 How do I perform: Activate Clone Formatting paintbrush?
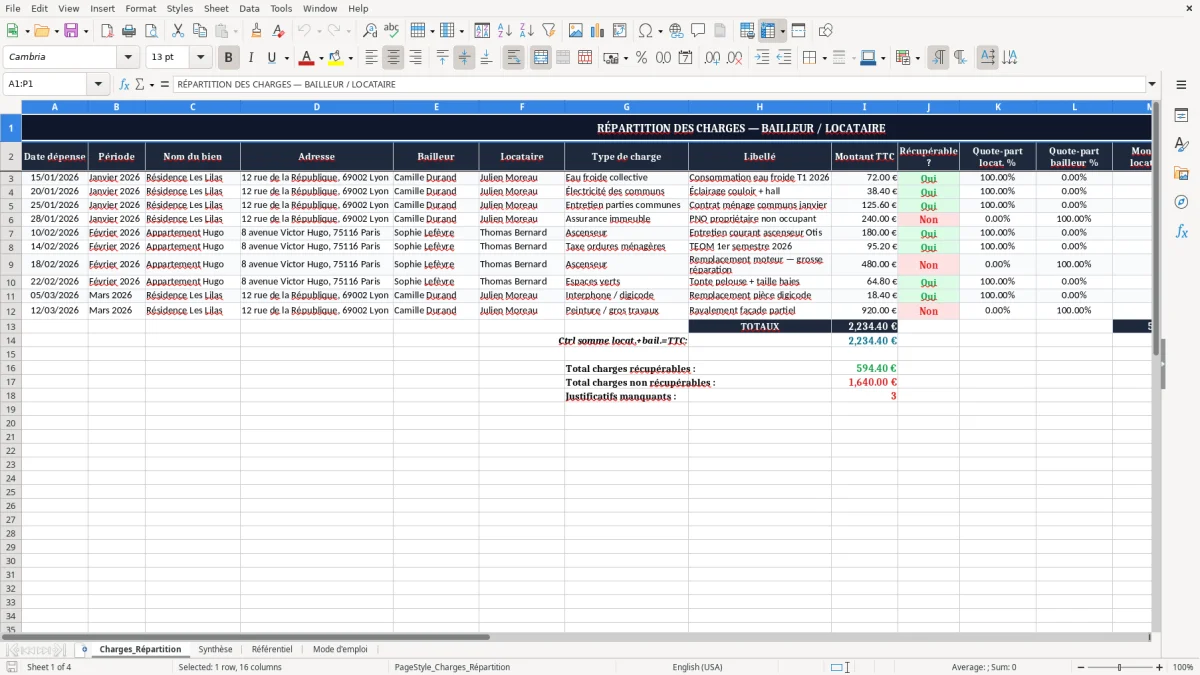pos(256,31)
